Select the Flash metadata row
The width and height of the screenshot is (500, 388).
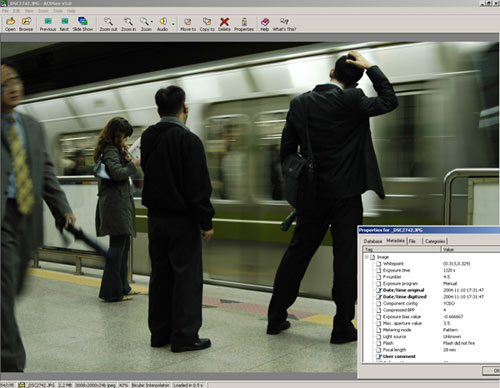point(437,343)
